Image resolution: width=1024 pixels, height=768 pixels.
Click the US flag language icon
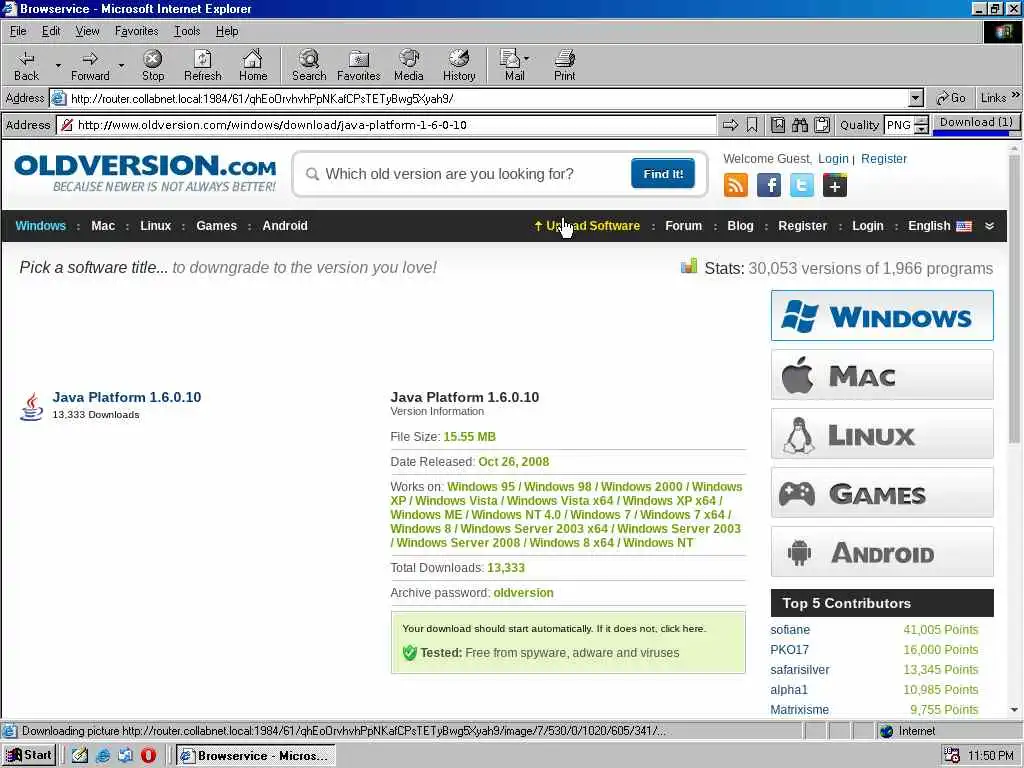964,226
